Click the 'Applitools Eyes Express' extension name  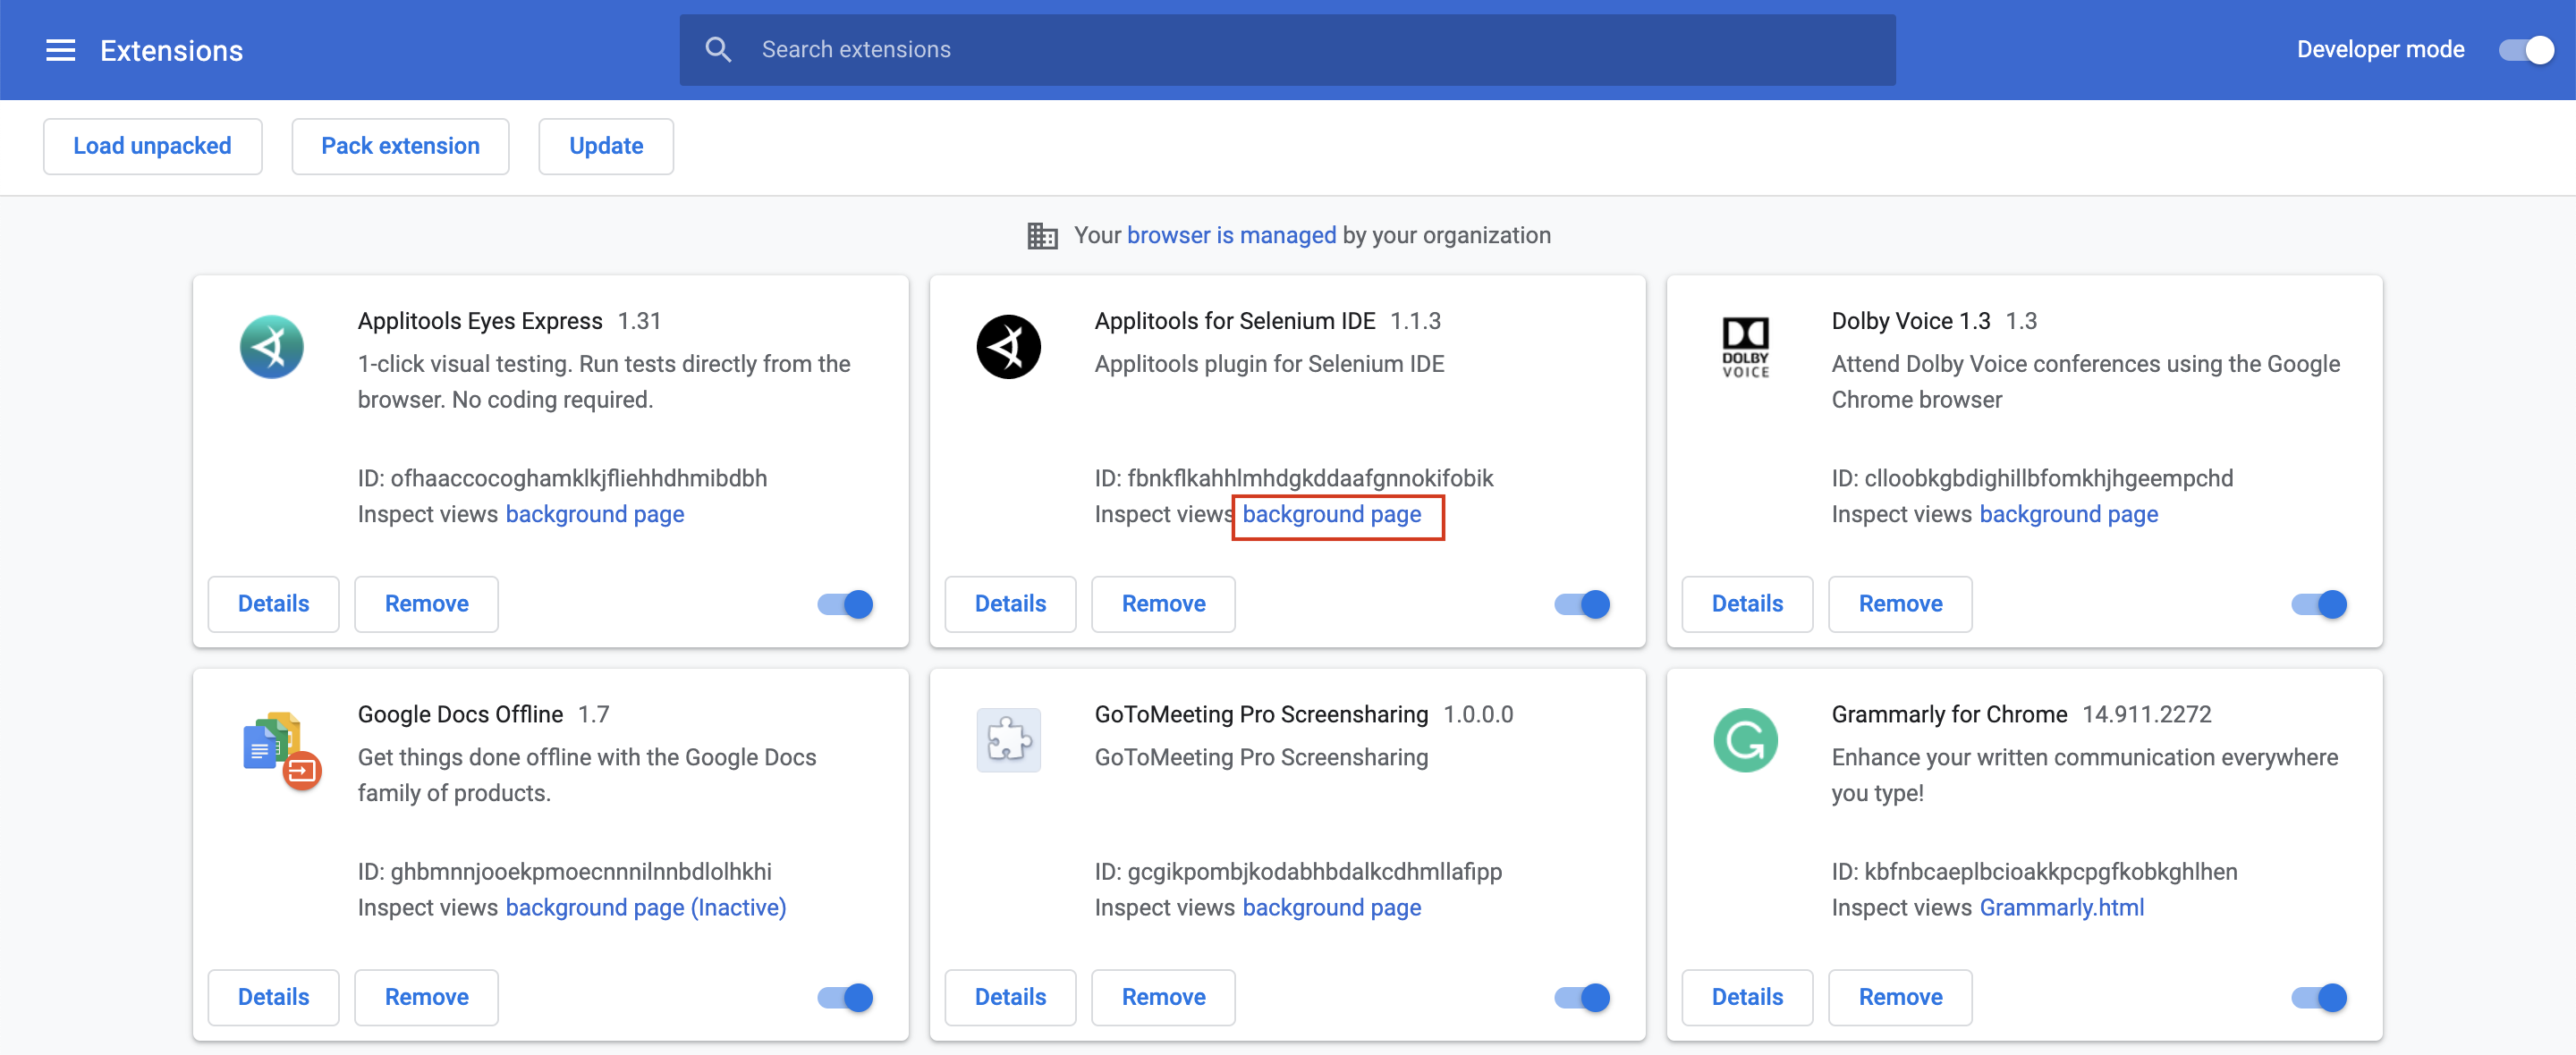480,322
